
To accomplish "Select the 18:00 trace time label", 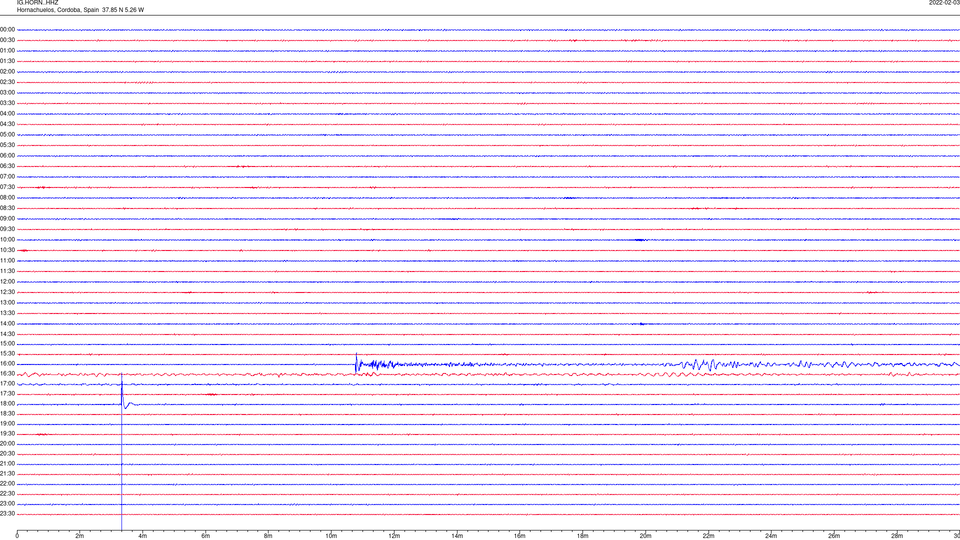I will coord(7,404).
